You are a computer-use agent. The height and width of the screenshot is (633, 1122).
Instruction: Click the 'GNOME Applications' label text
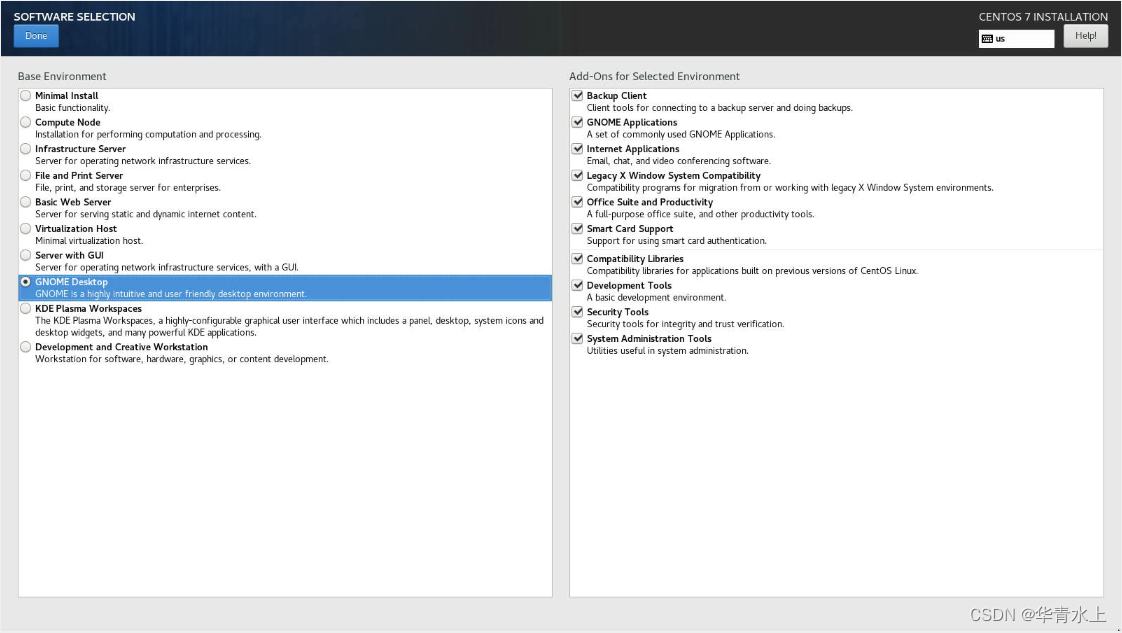click(632, 122)
